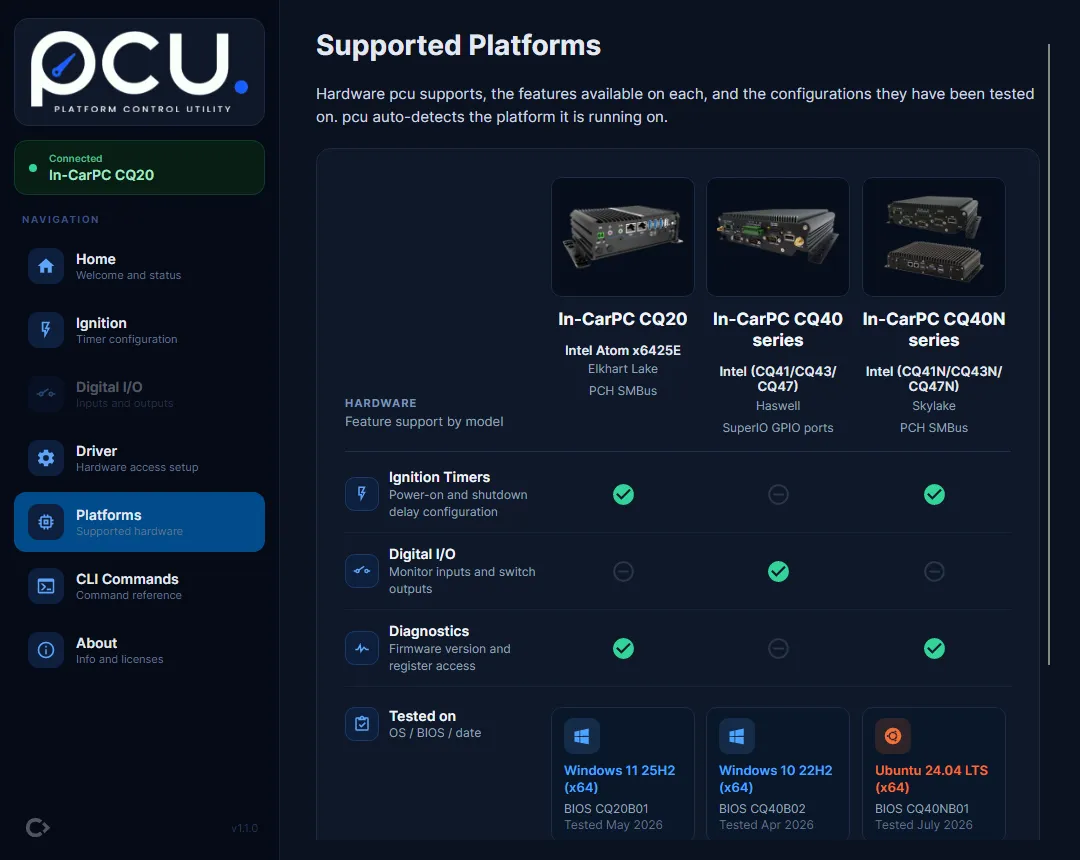
Task: Click the Elkhart Lake text
Action: point(623,369)
